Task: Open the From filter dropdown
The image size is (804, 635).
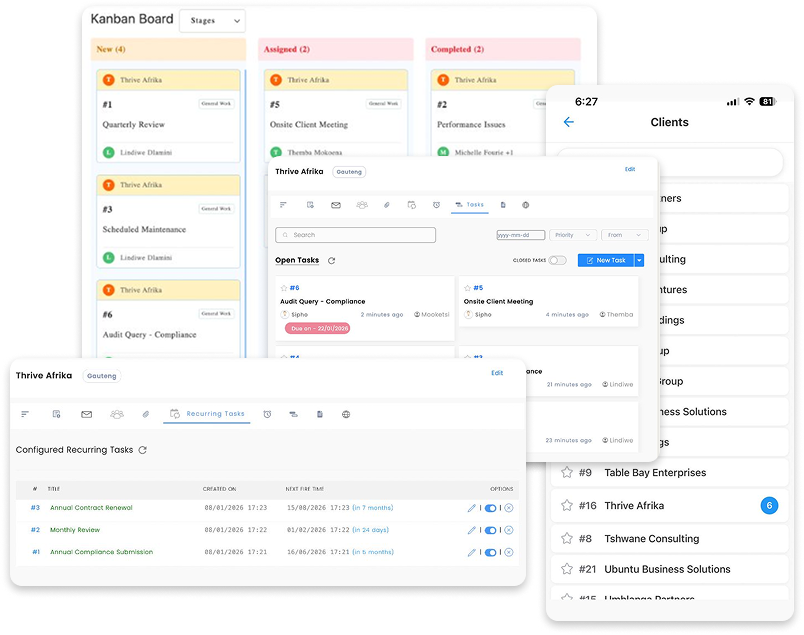Action: (625, 235)
